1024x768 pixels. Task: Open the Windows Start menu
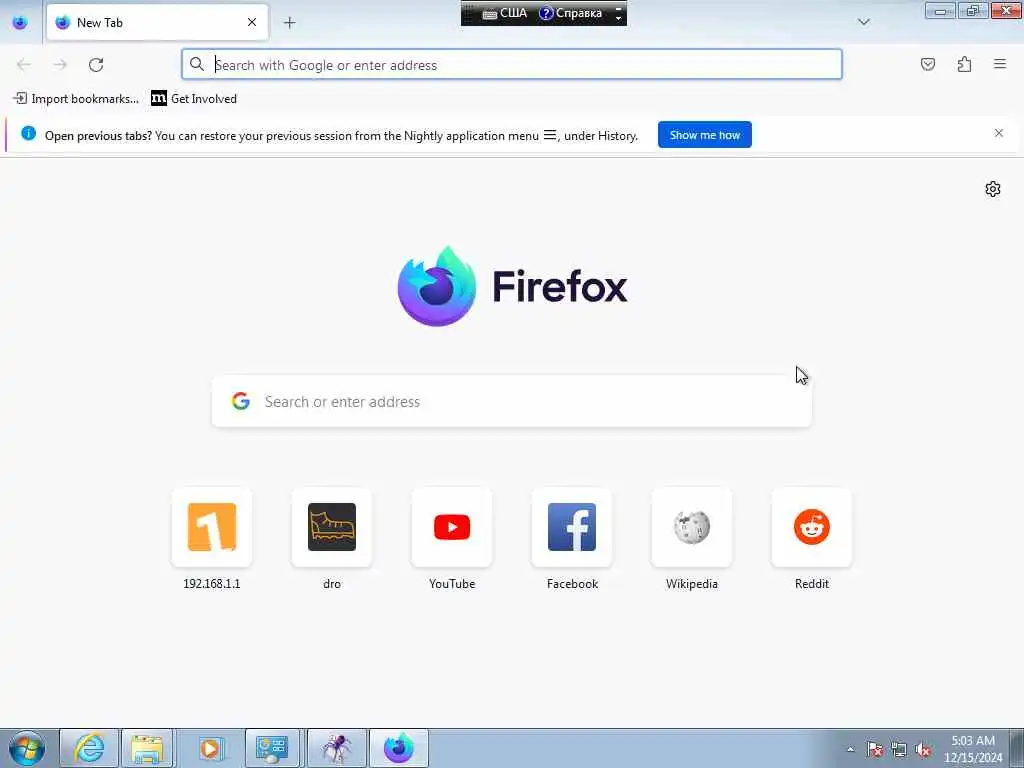(27, 748)
